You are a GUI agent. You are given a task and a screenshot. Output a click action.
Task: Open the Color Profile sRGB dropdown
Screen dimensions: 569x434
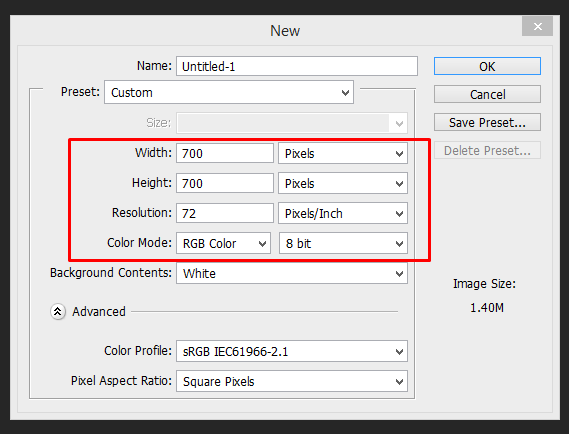point(292,351)
